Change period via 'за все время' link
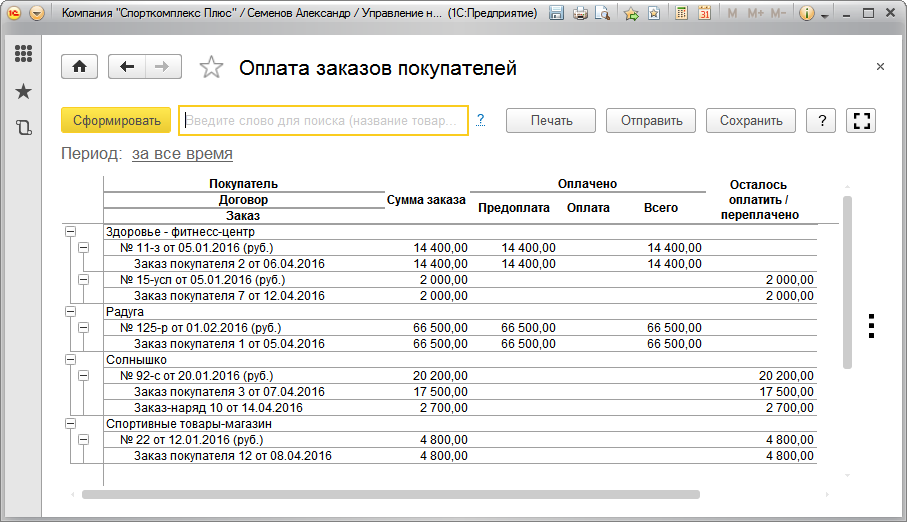Screen dimensions: 907x522 click(x=182, y=154)
